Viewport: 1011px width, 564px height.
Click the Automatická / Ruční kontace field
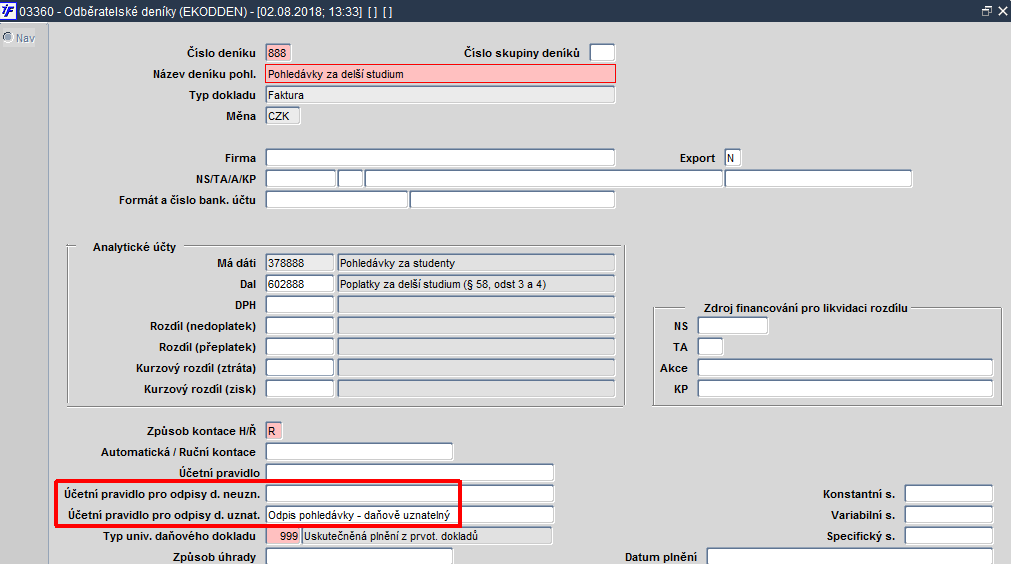[x=359, y=452]
